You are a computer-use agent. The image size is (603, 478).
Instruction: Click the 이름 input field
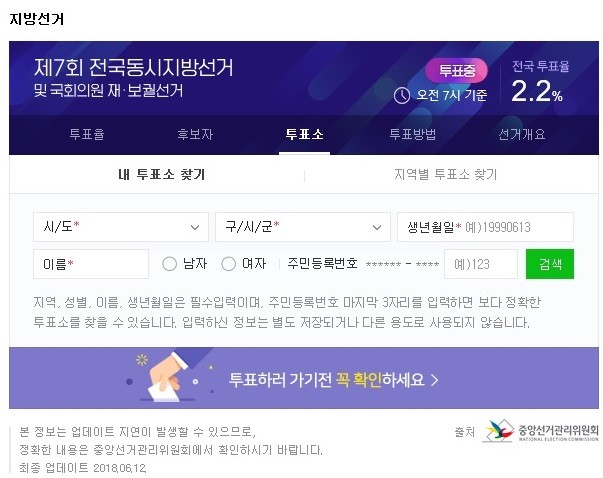[91, 264]
